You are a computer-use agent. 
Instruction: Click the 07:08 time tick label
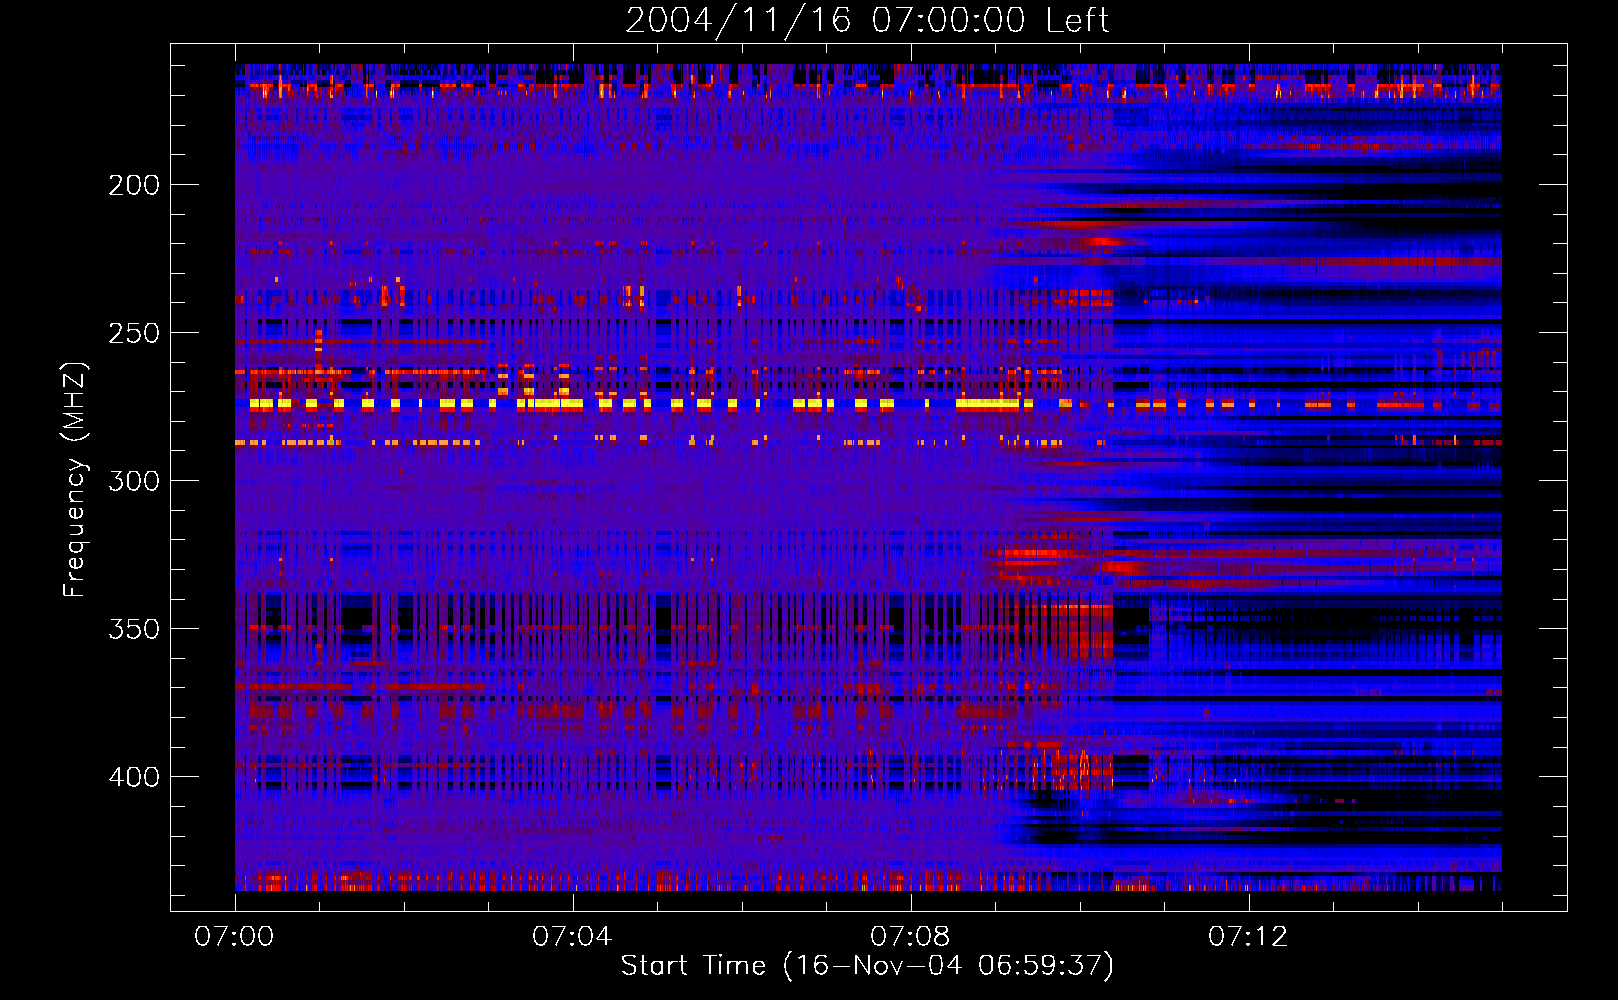pos(910,937)
